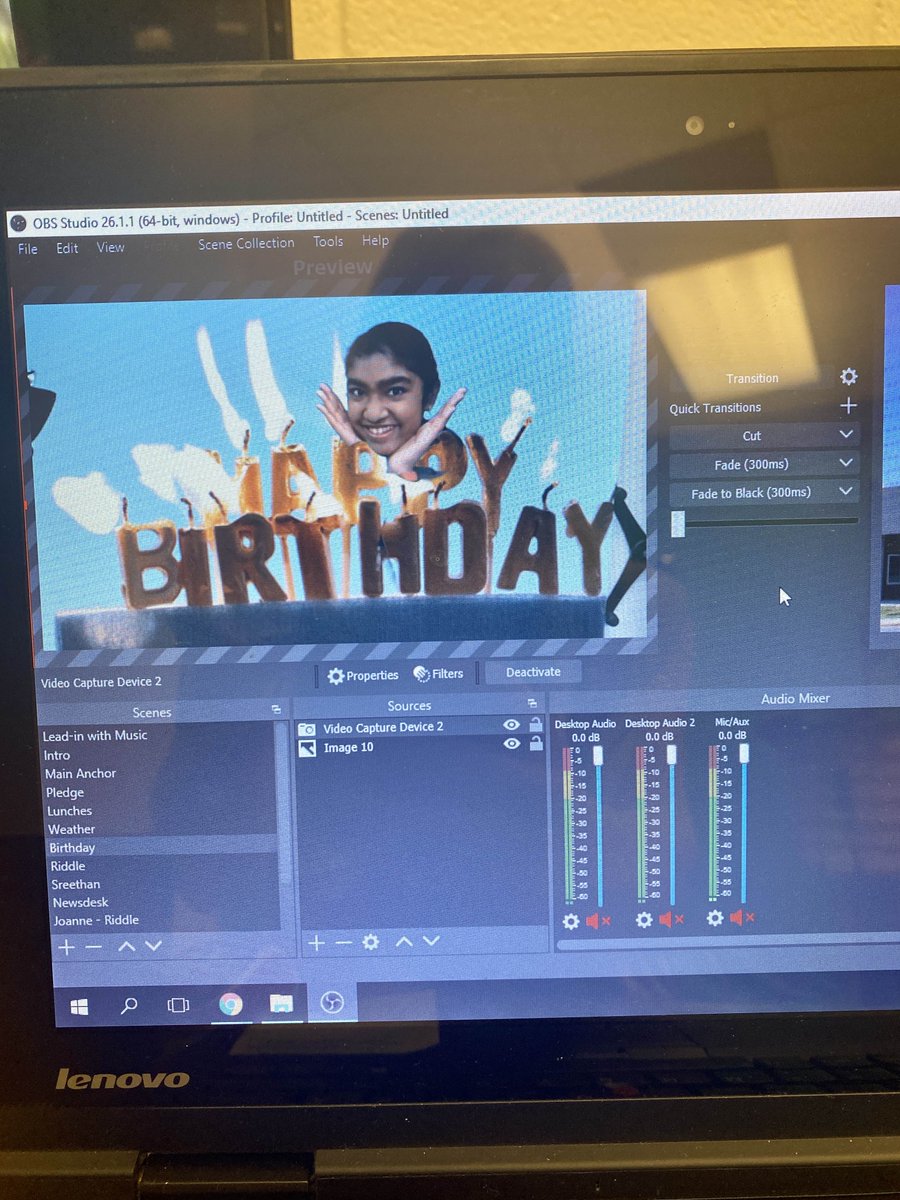Screen dimensions: 900x1200
Task: Open the Transition settings gear
Action: click(848, 377)
